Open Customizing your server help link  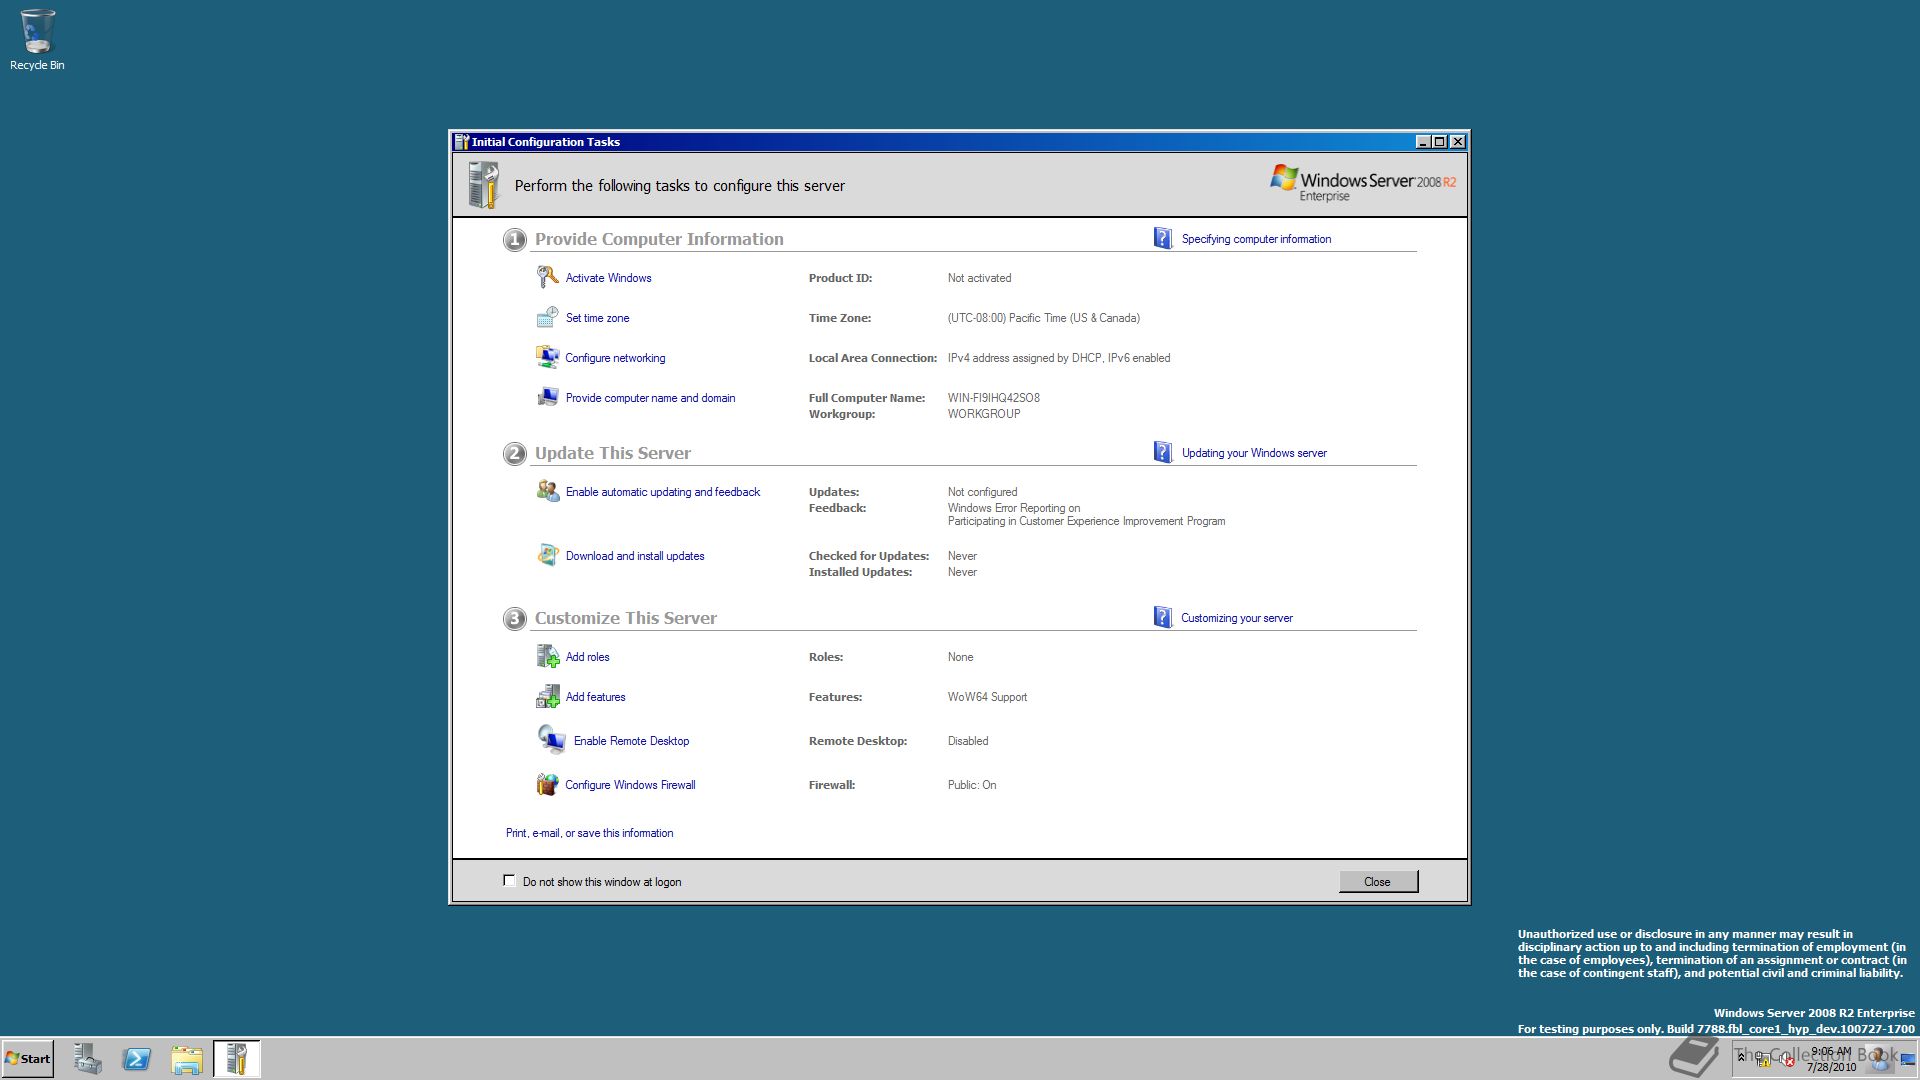point(1236,618)
